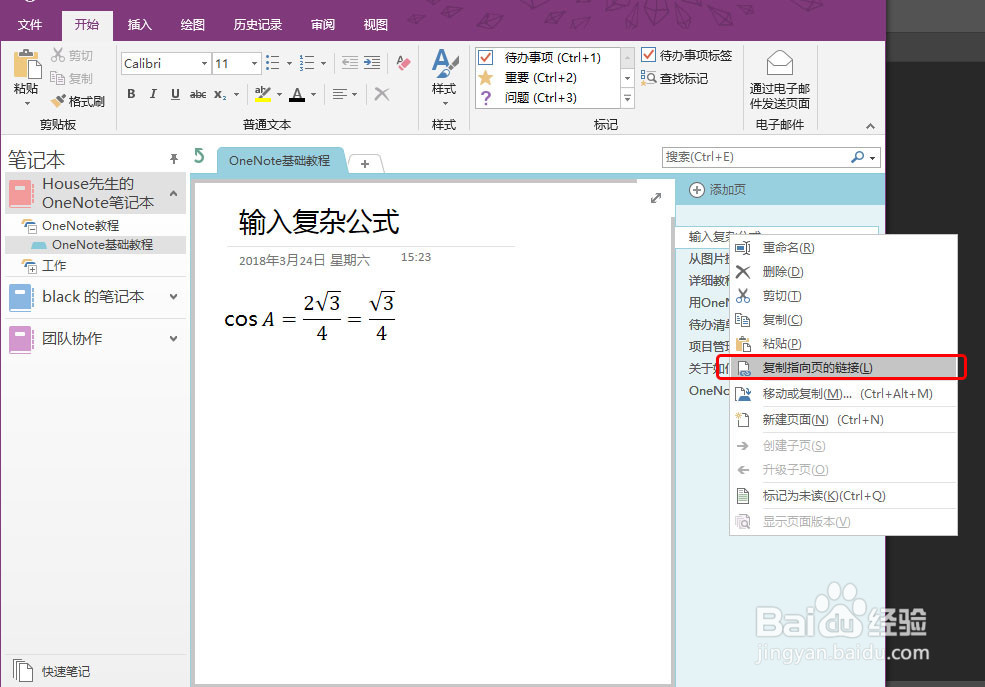Apply bold formatting

(131, 94)
